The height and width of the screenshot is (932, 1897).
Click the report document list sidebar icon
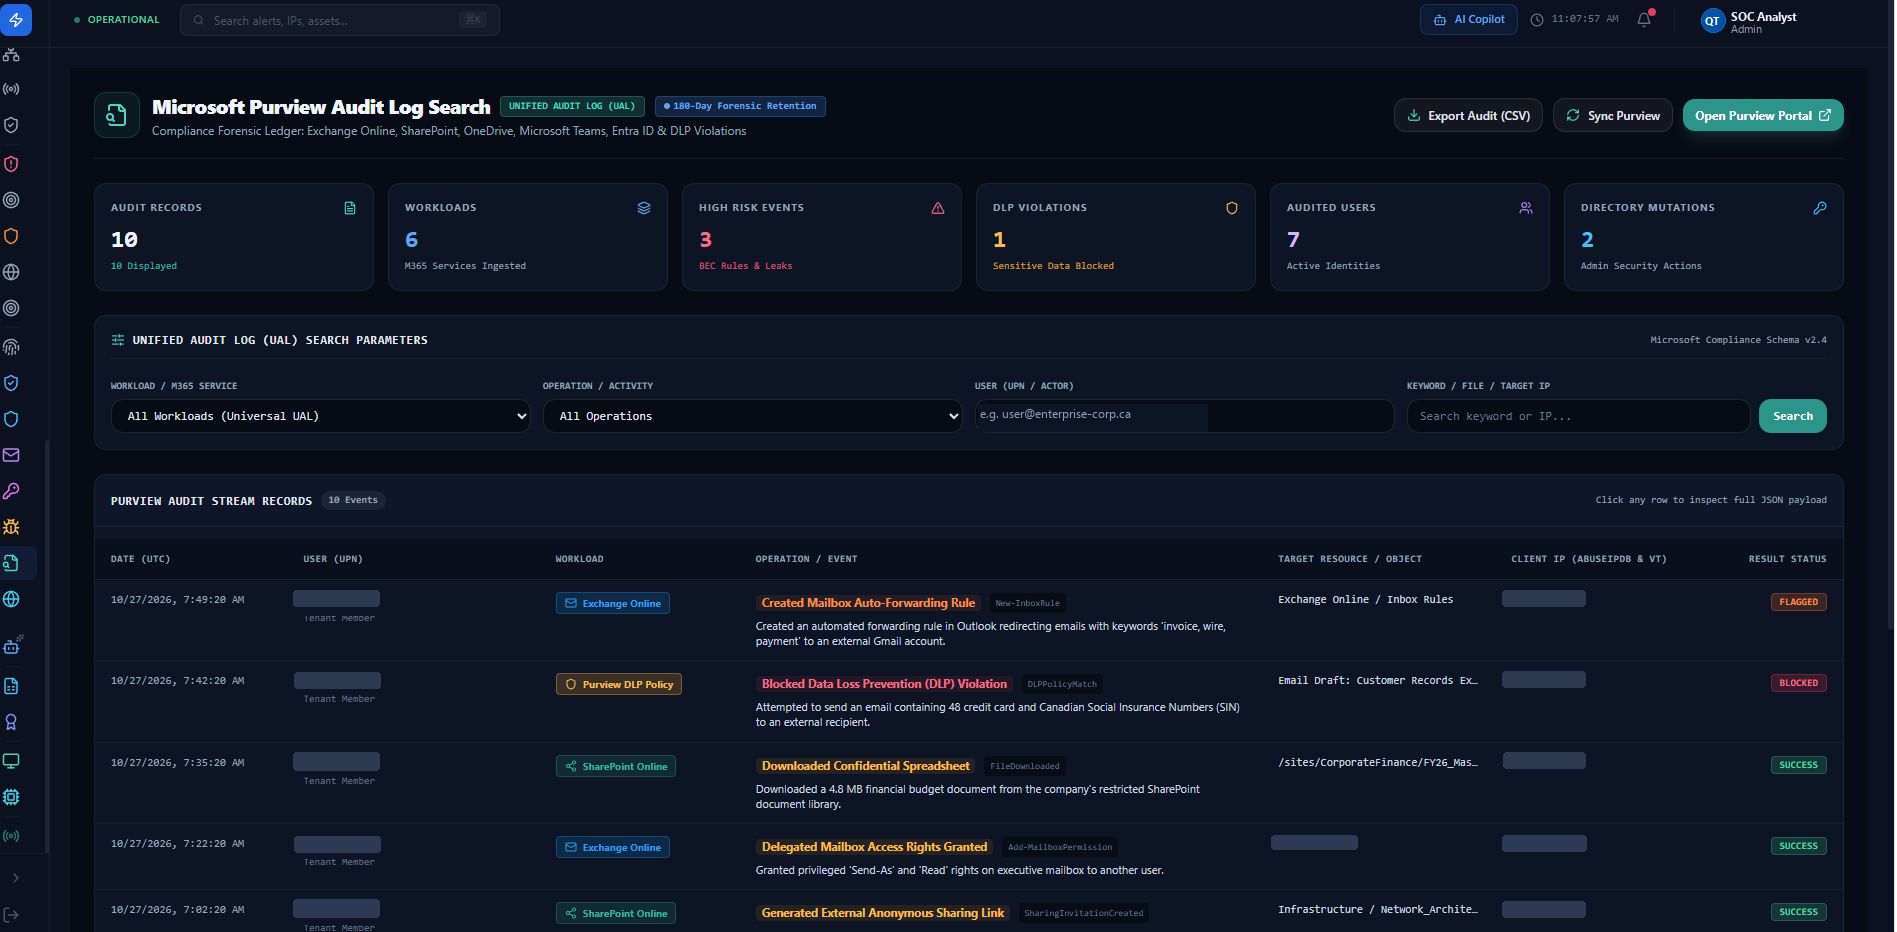[11, 686]
